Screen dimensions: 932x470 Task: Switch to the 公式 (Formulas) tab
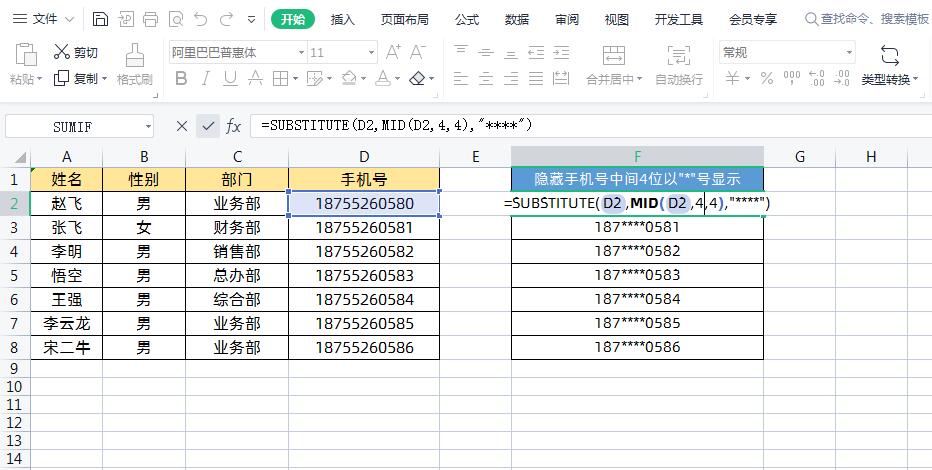point(467,20)
